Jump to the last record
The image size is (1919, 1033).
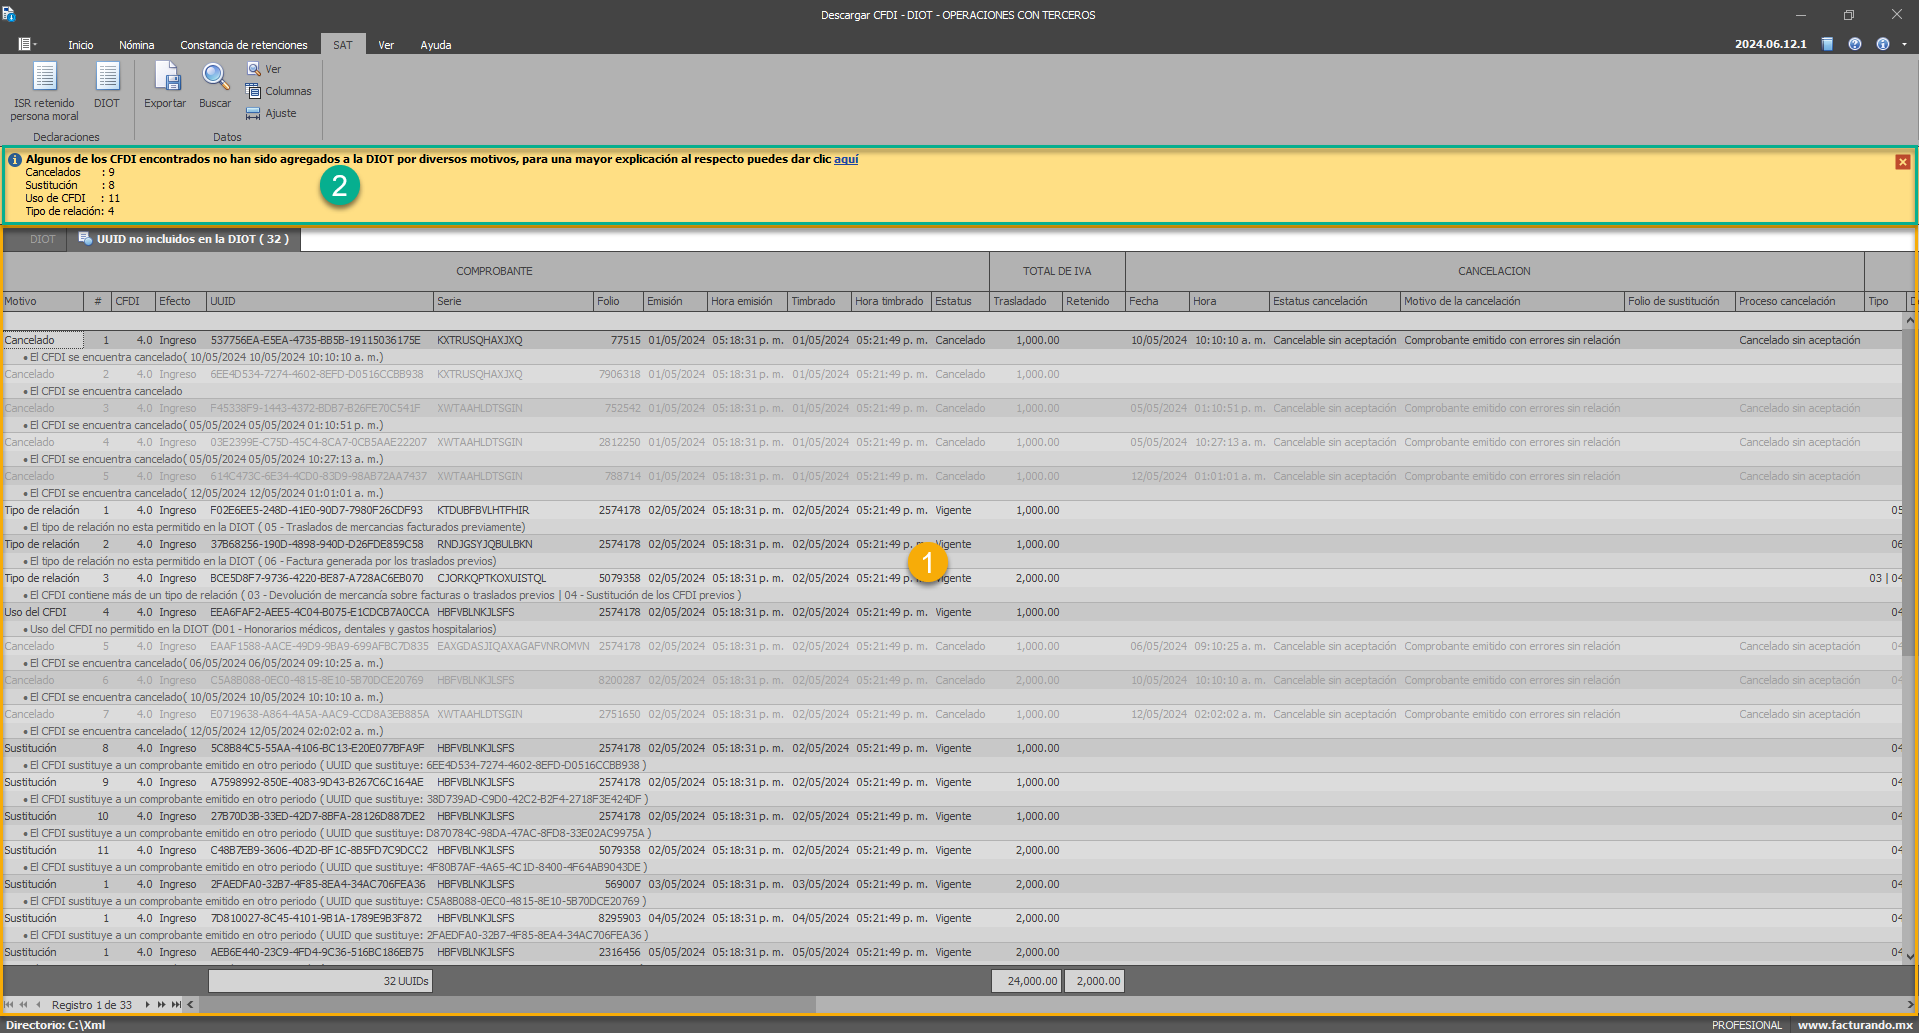pos(177,1005)
